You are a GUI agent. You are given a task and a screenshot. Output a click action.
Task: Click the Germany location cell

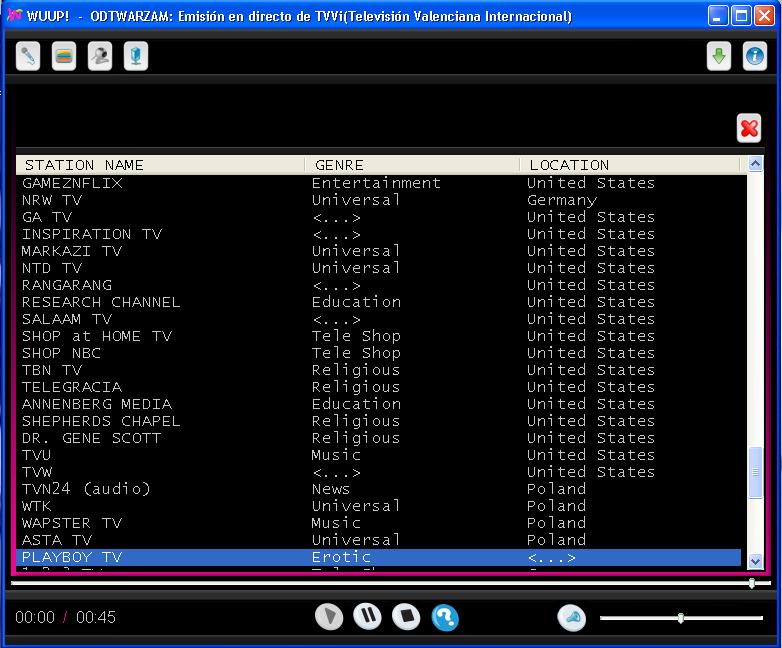click(562, 200)
